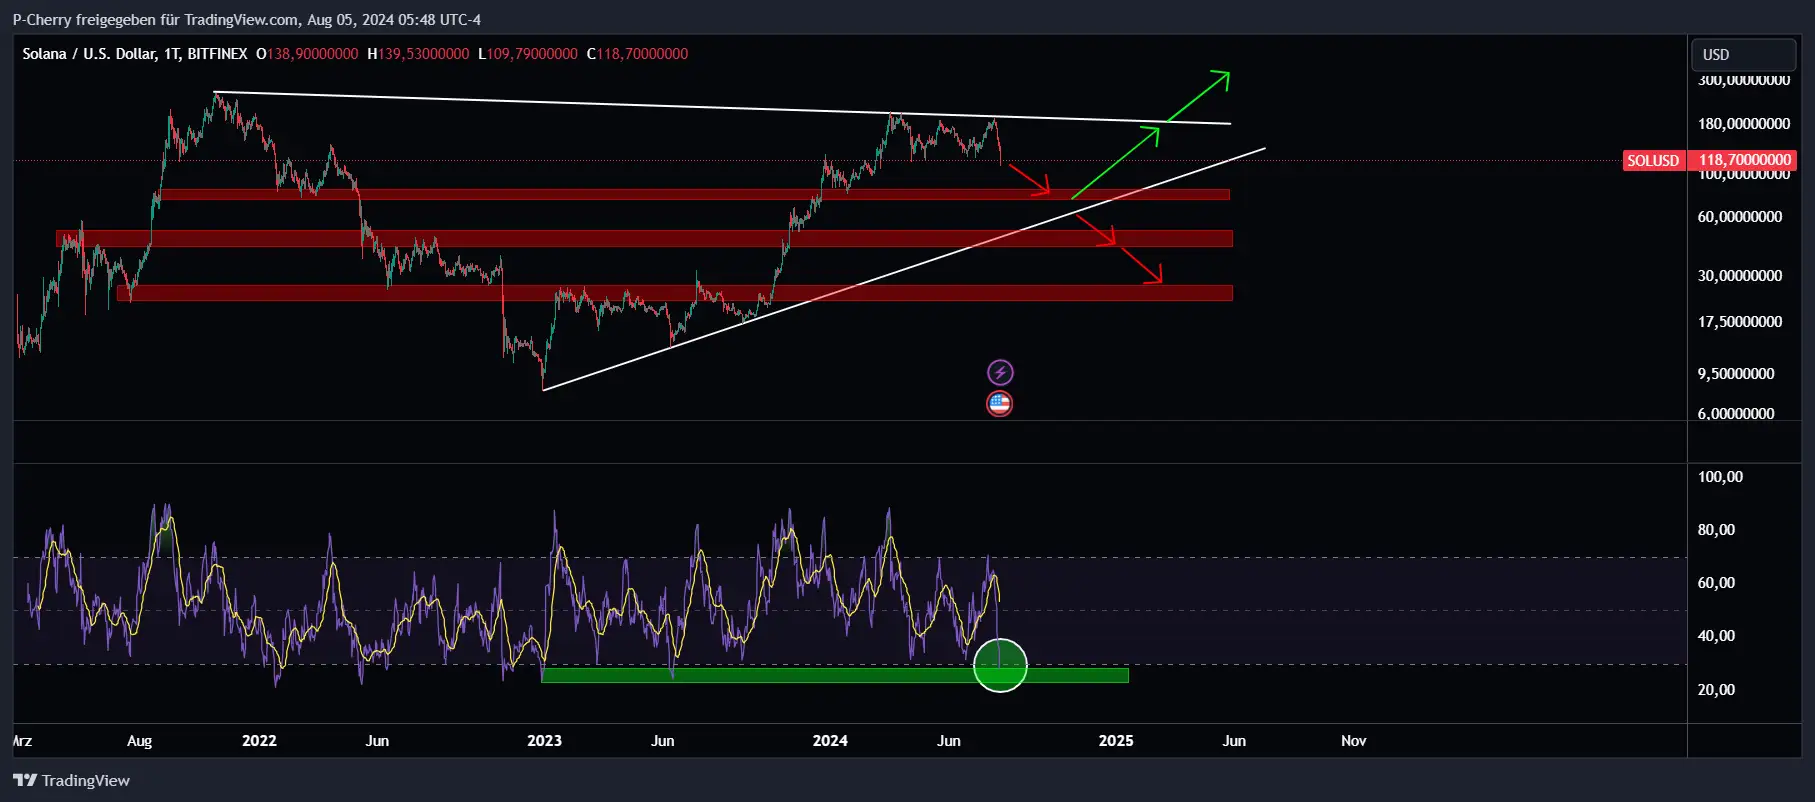Select the green circle on the RSI pane
The image size is (1815, 802).
pos(1000,665)
